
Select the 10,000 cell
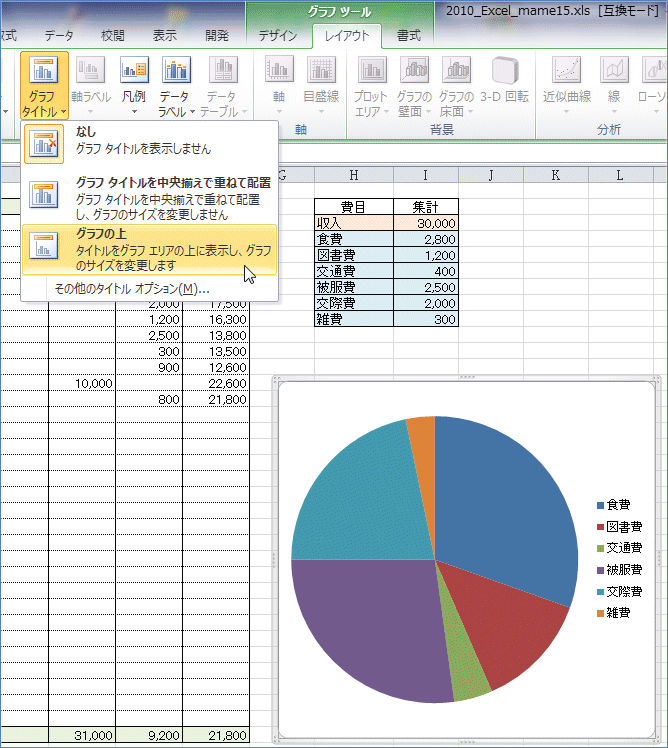pos(82,384)
